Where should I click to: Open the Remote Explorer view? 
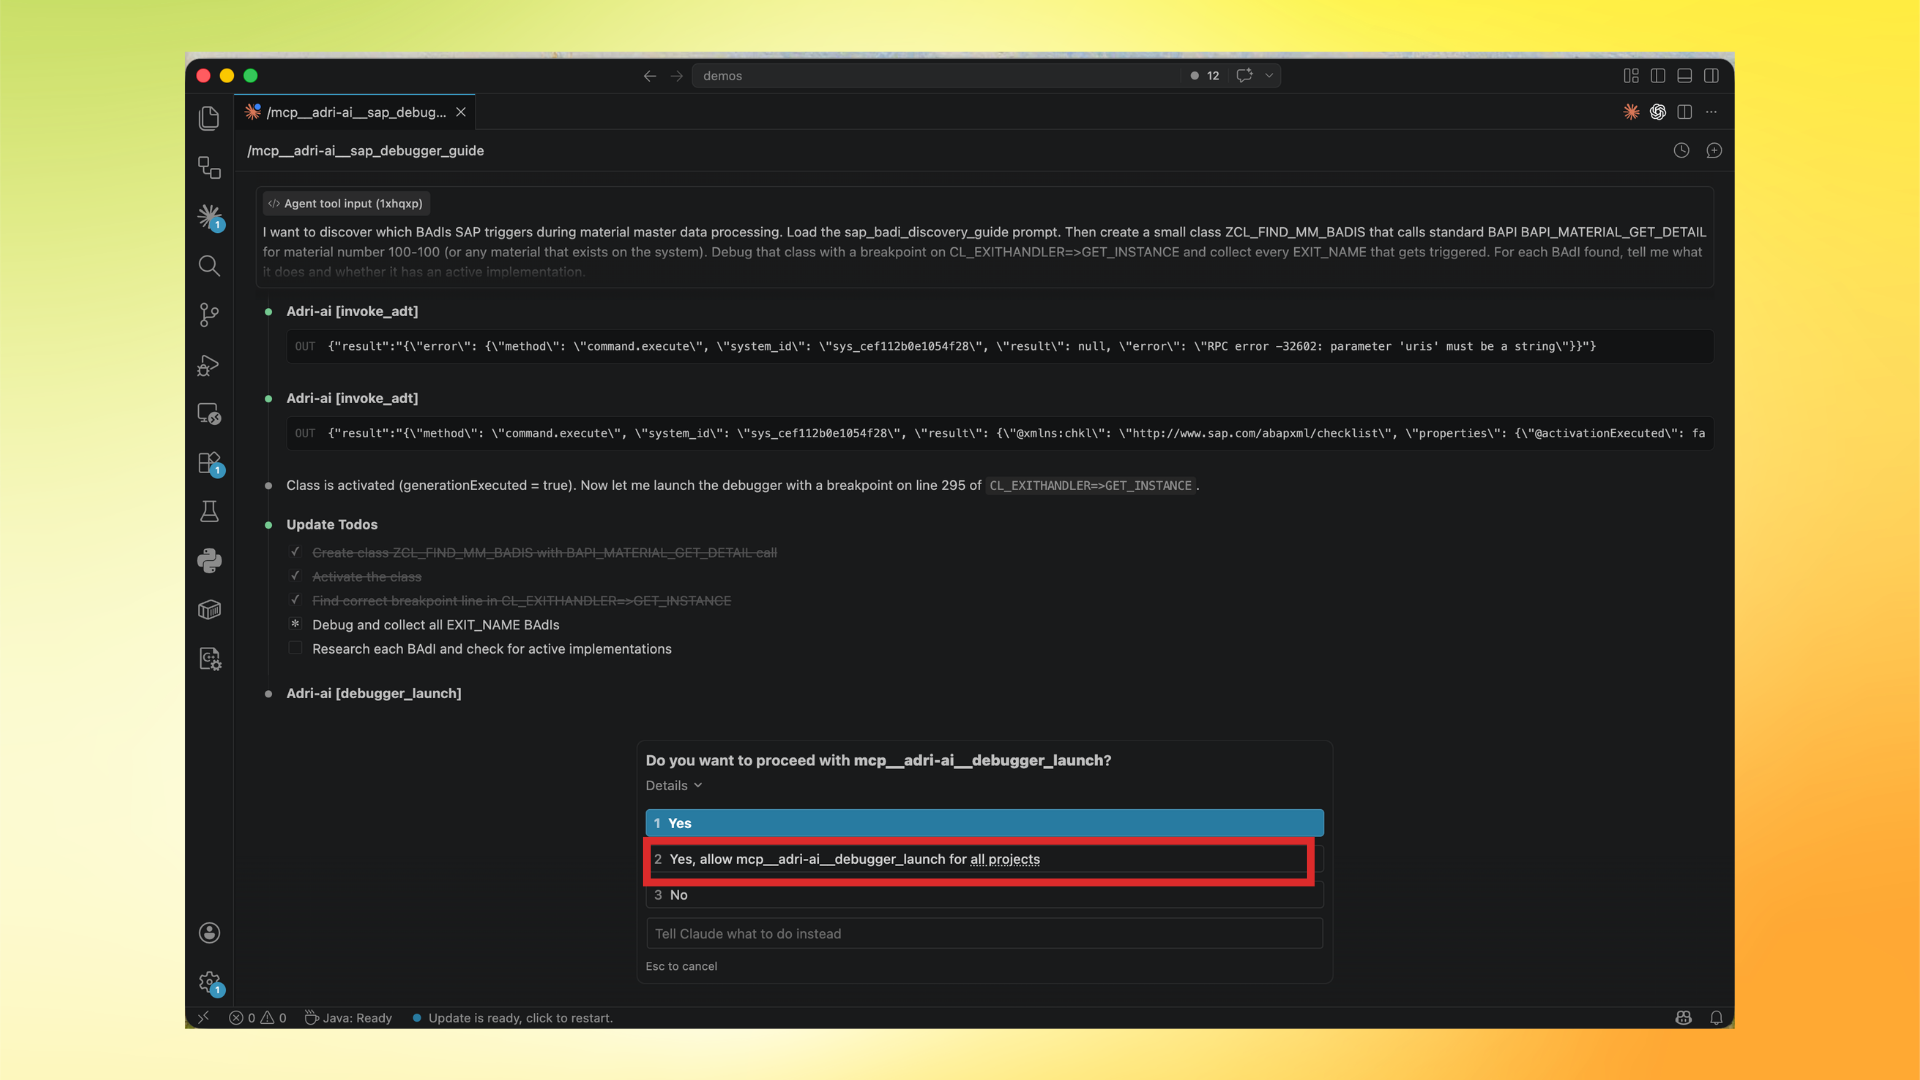click(x=209, y=413)
